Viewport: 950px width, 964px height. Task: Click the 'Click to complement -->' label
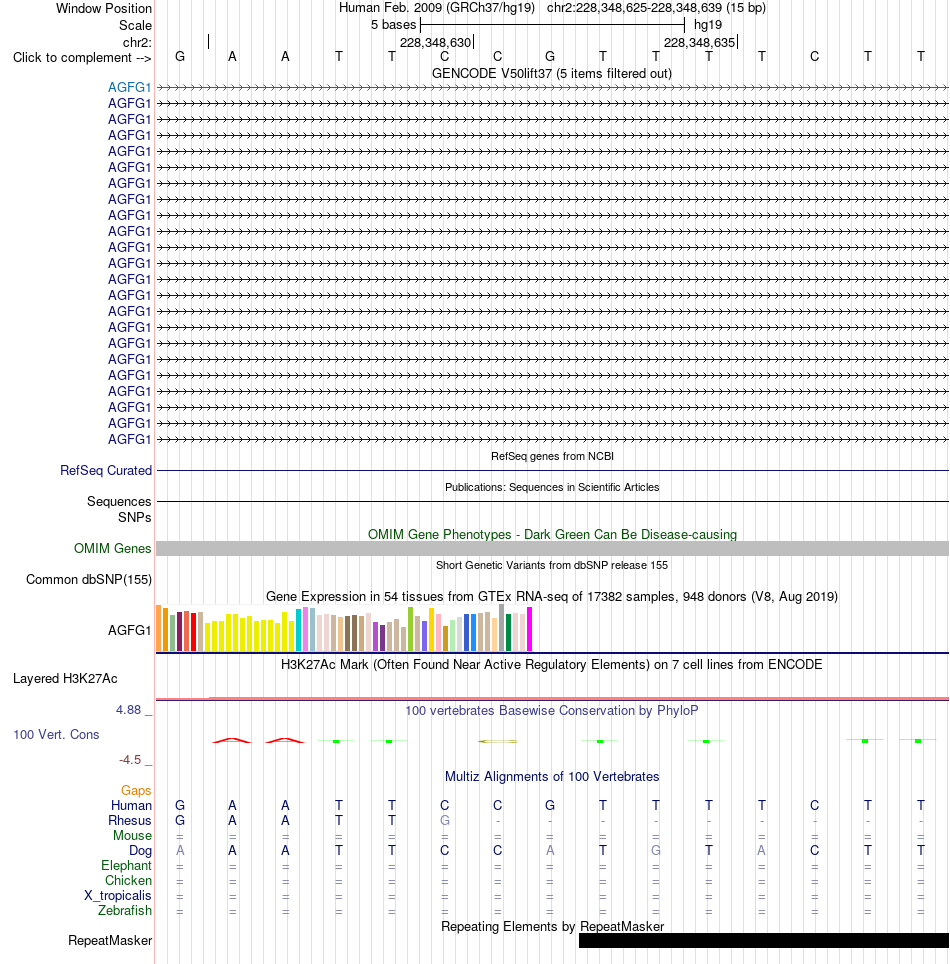pyautogui.click(x=82, y=57)
